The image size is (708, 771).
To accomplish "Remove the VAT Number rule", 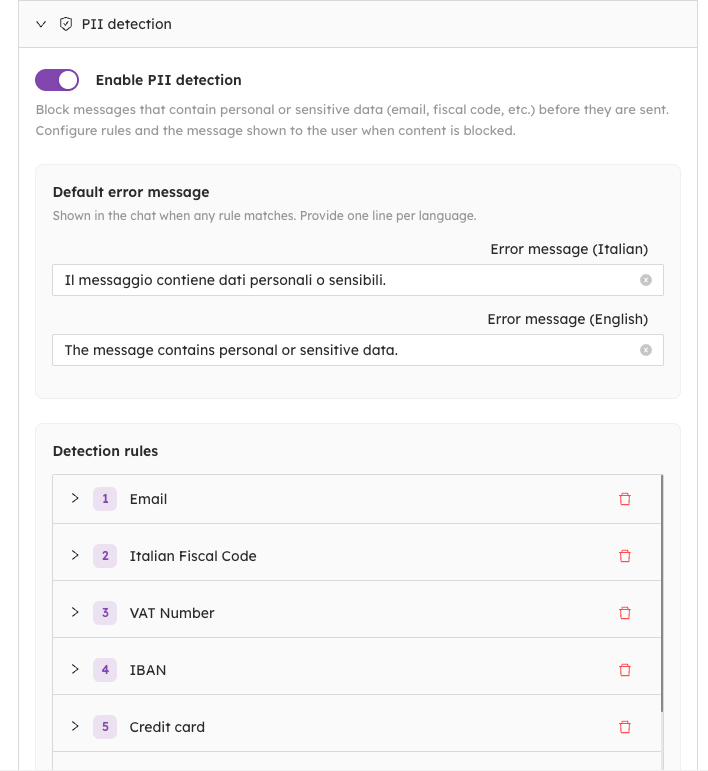I will pos(625,613).
